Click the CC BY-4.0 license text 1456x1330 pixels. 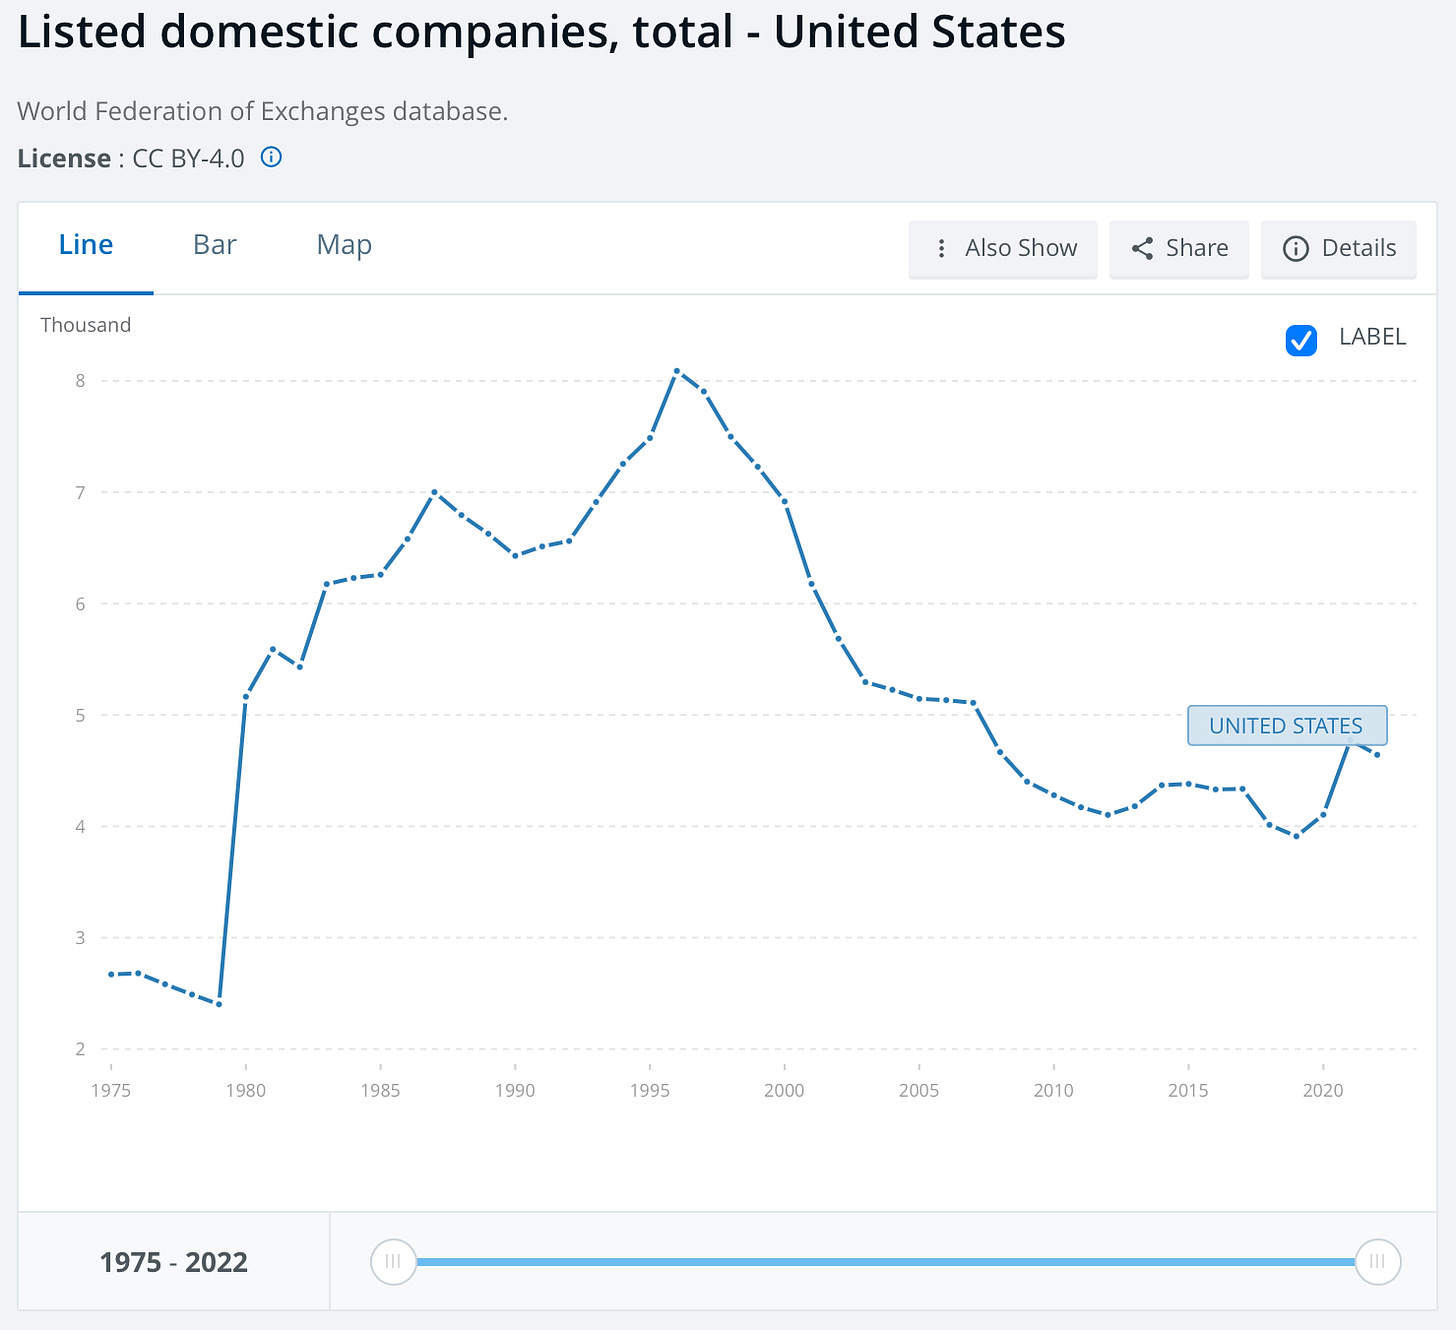(x=188, y=159)
